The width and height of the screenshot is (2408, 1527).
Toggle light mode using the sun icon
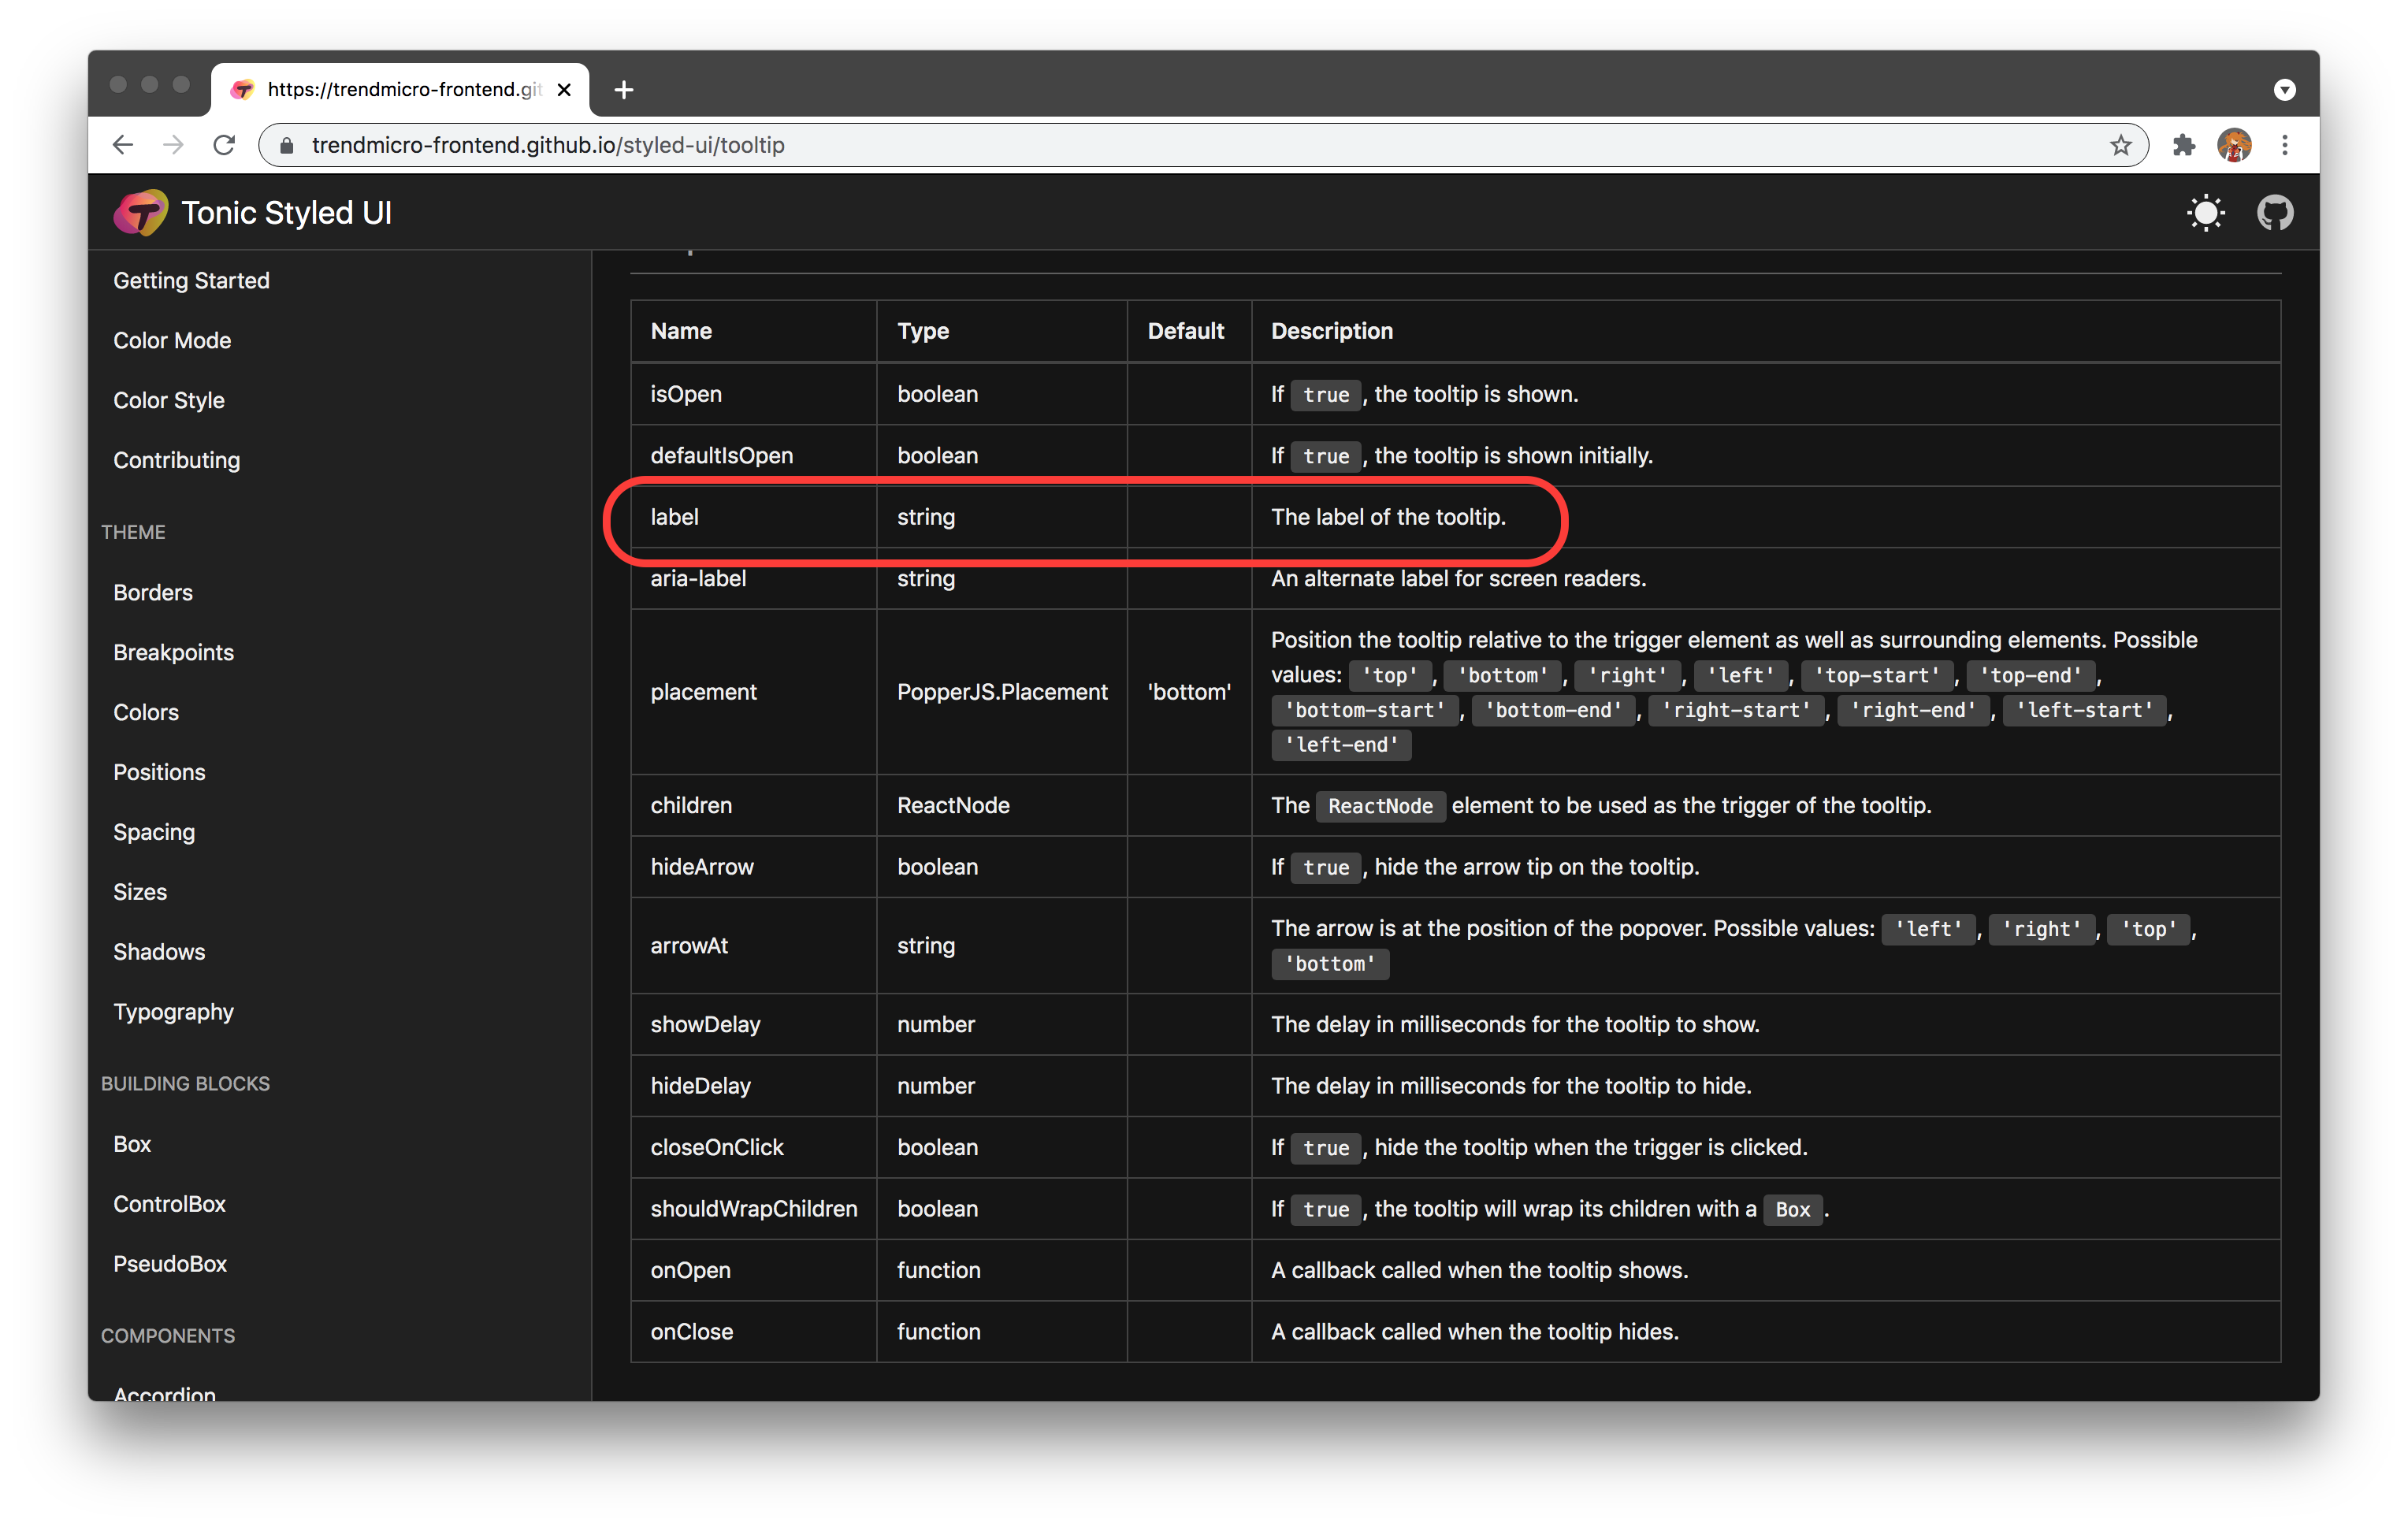[2206, 212]
